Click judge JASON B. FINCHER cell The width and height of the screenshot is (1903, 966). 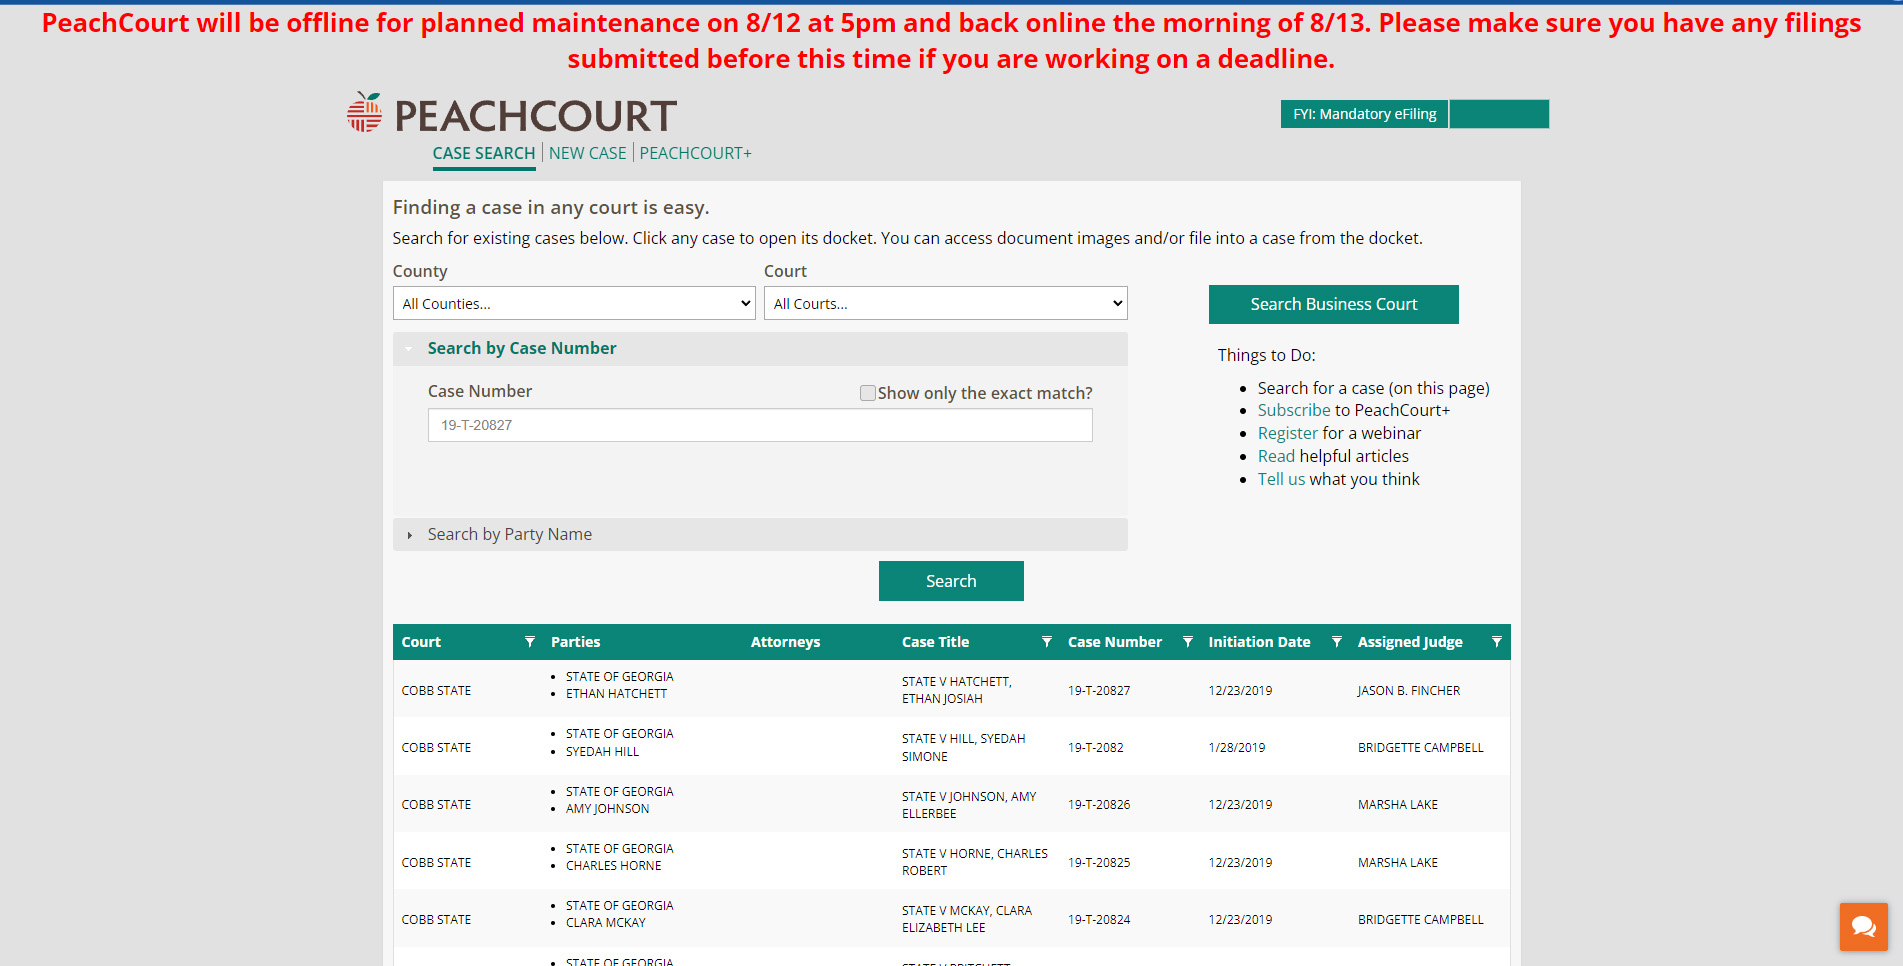pos(1409,691)
